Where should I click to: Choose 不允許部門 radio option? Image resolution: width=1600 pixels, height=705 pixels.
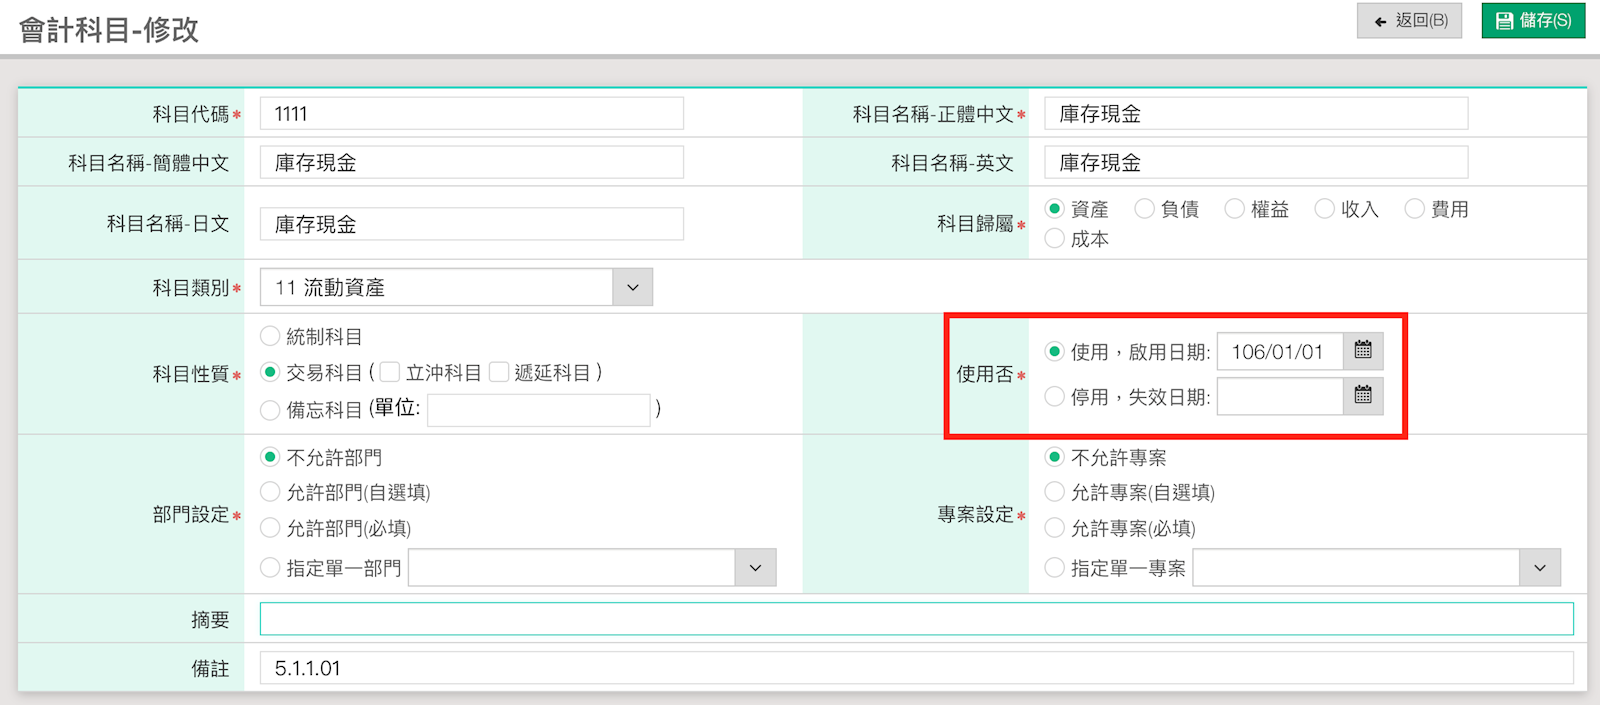click(x=269, y=457)
